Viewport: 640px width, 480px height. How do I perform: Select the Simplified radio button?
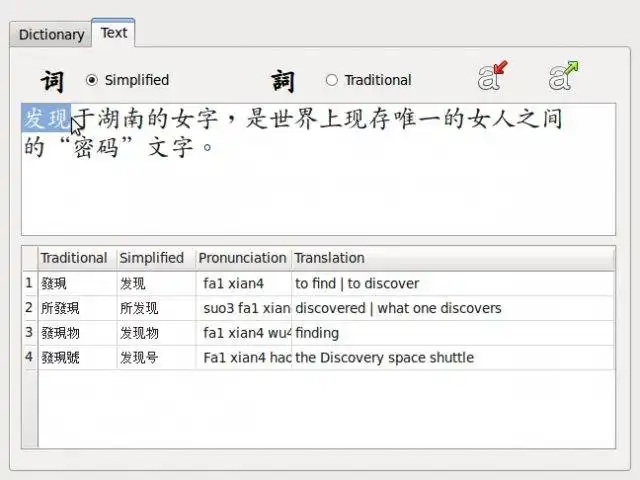pos(92,80)
